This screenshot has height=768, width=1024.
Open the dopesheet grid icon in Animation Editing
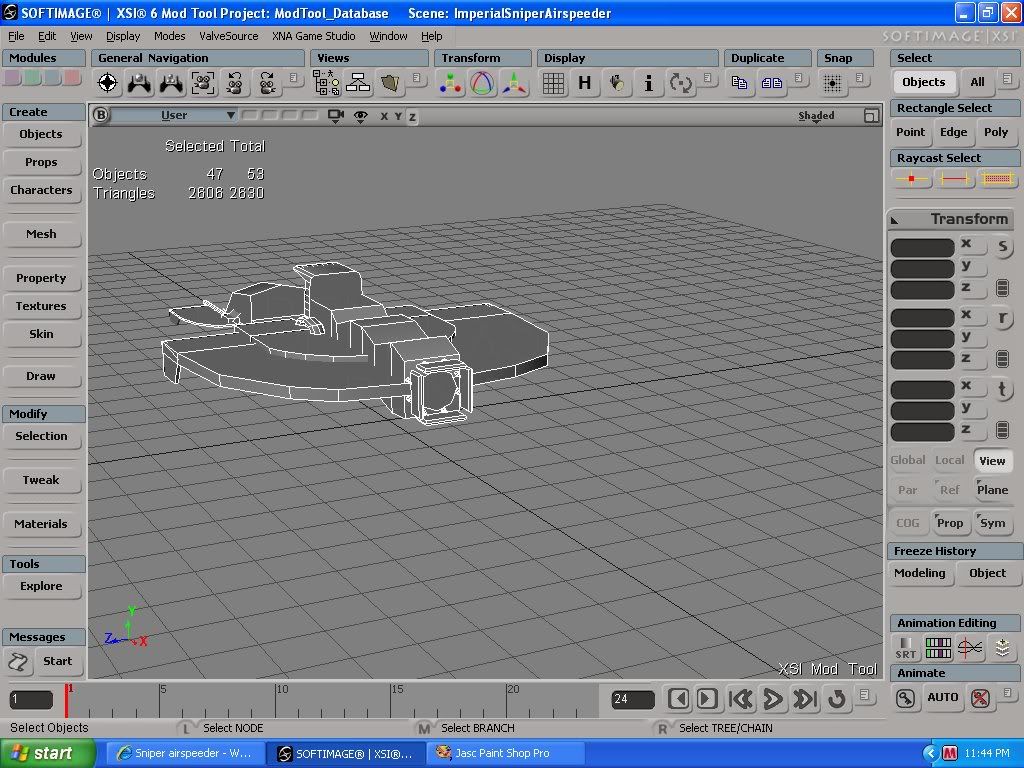point(938,648)
